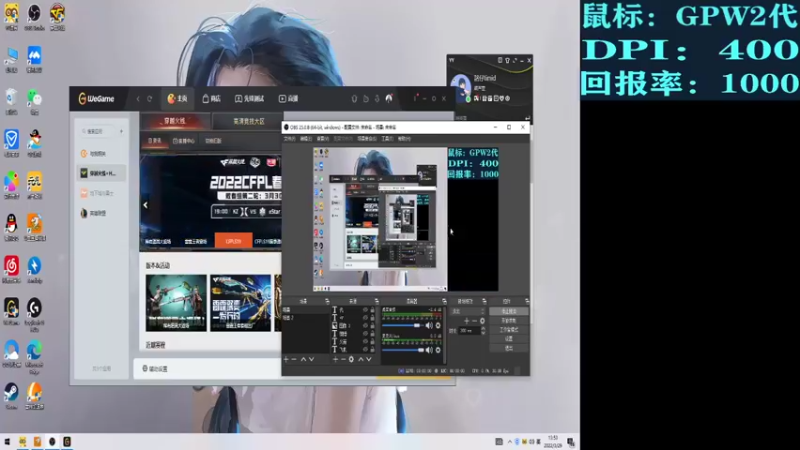Remove selected scene in OBS
The width and height of the screenshot is (800, 450).
(294, 360)
